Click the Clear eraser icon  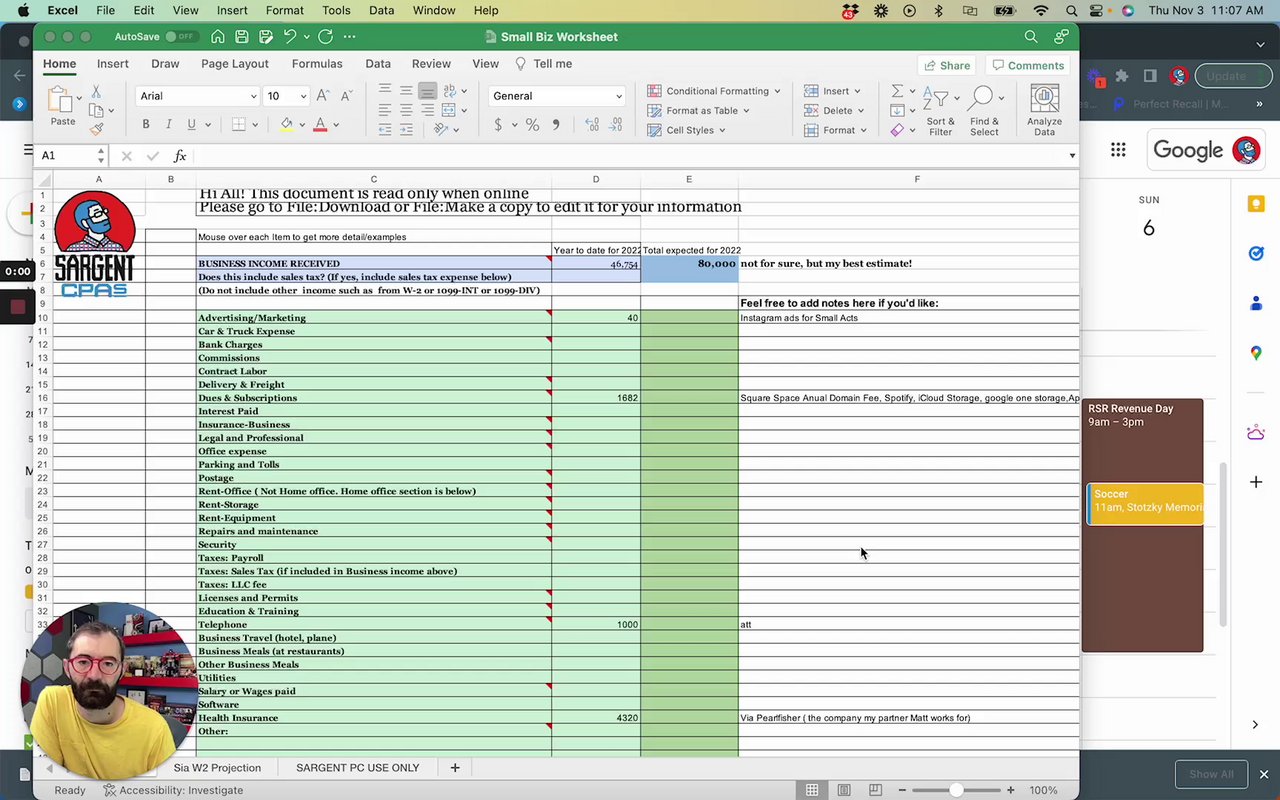(897, 130)
